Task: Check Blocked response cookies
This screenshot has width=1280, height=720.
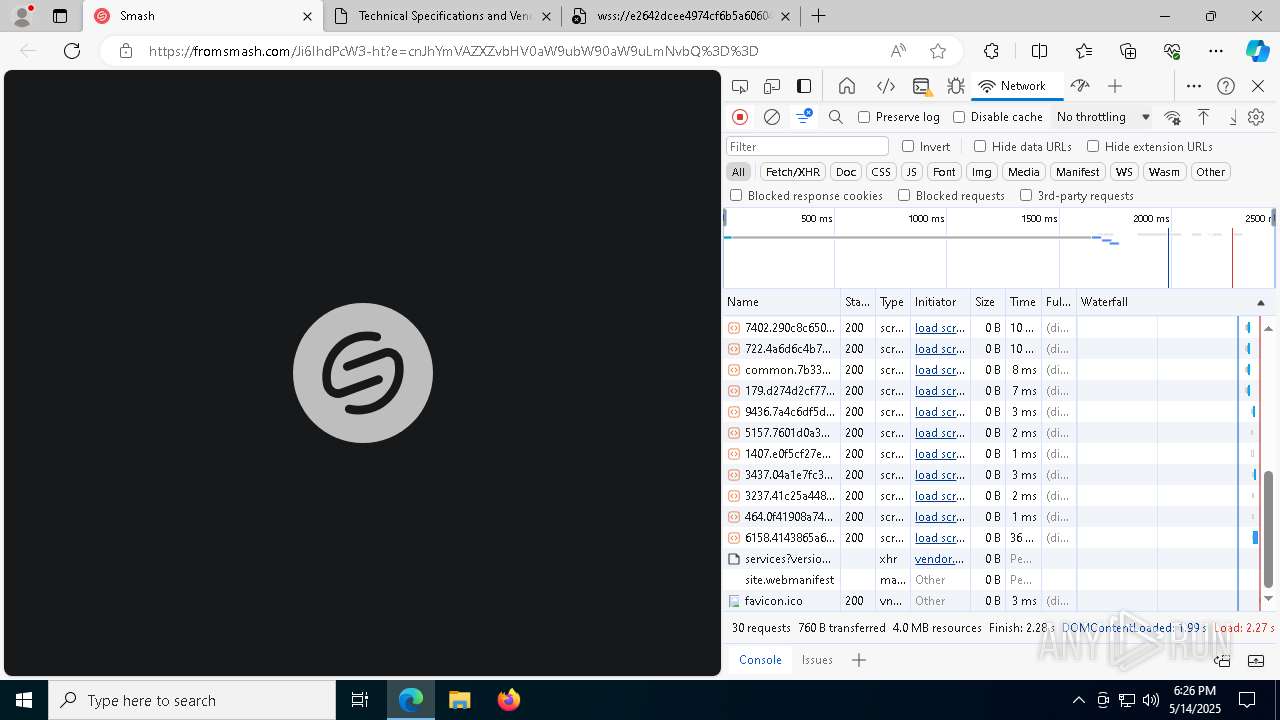Action: tap(736, 195)
